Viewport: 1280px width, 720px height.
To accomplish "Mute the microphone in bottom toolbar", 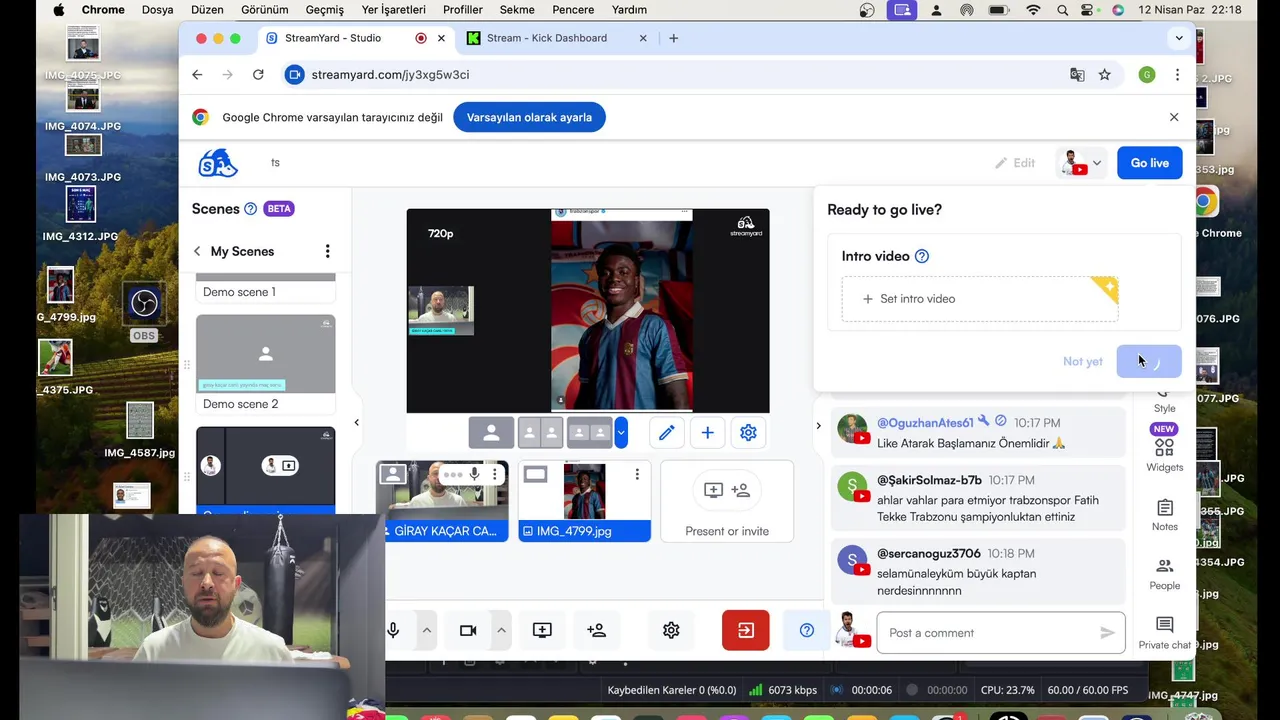I will (x=393, y=630).
